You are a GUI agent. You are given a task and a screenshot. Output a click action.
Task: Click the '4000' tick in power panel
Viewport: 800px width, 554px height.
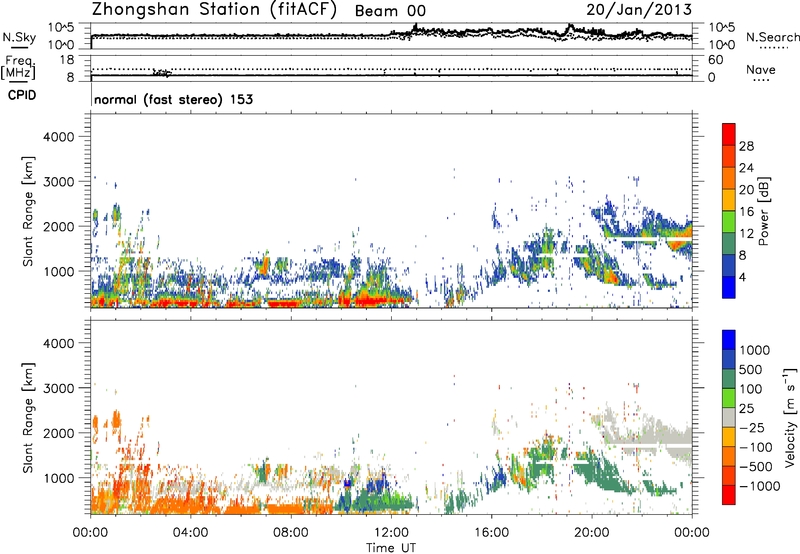[58, 137]
